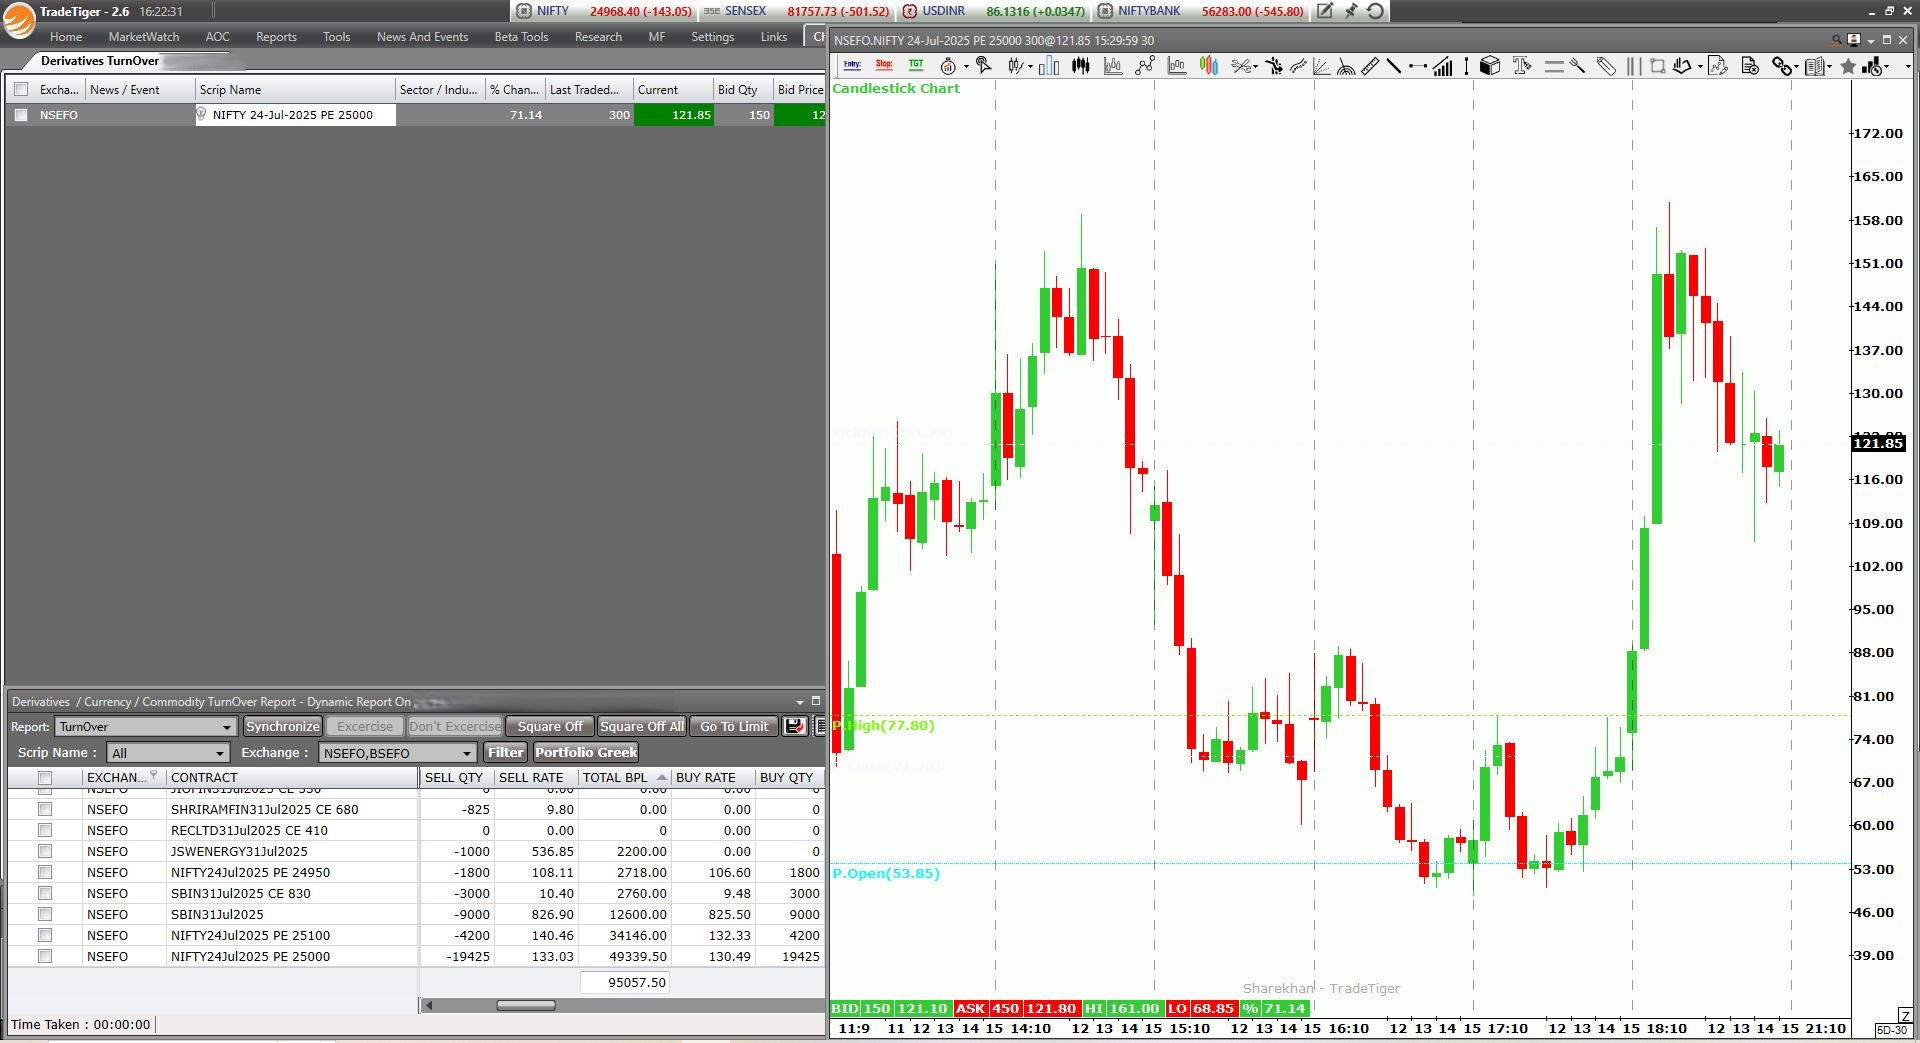This screenshot has width=1920, height=1043.
Task: Click the TOTAL BPL column header
Action: pos(624,777)
